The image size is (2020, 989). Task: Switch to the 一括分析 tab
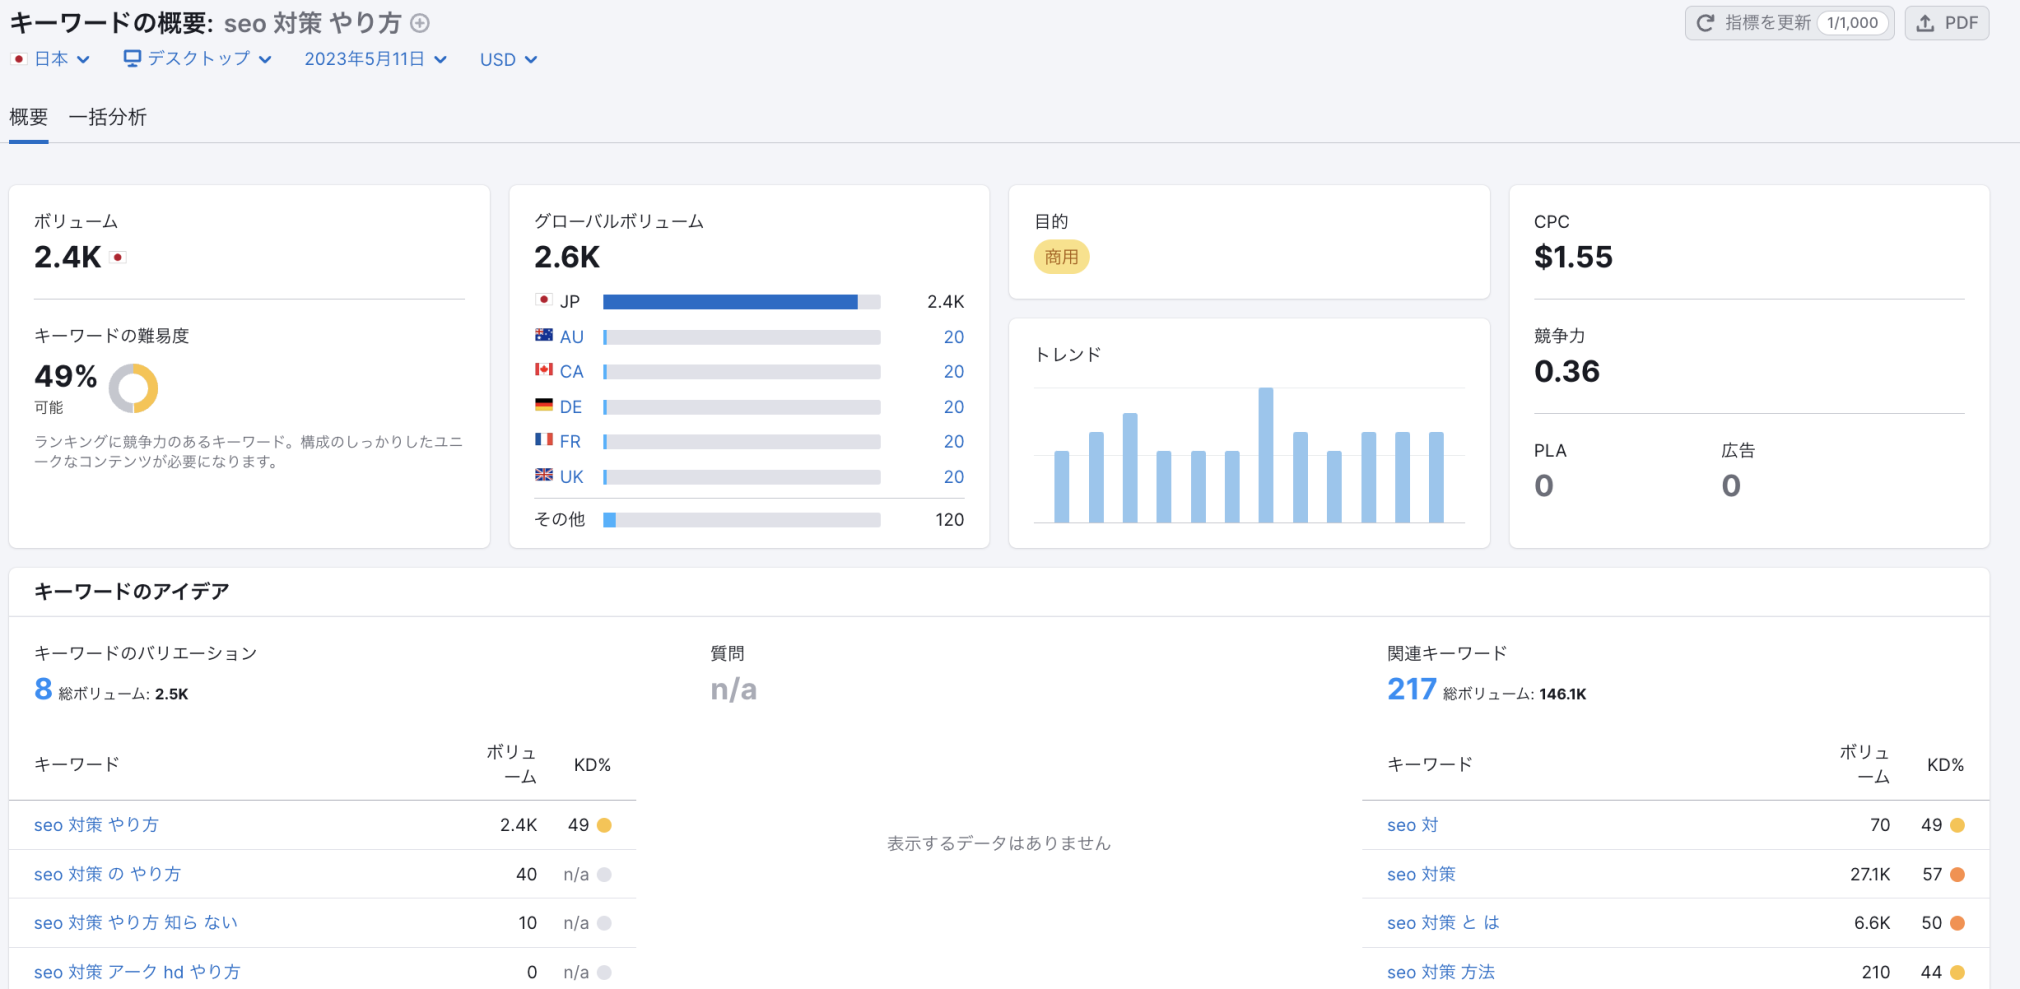point(108,117)
